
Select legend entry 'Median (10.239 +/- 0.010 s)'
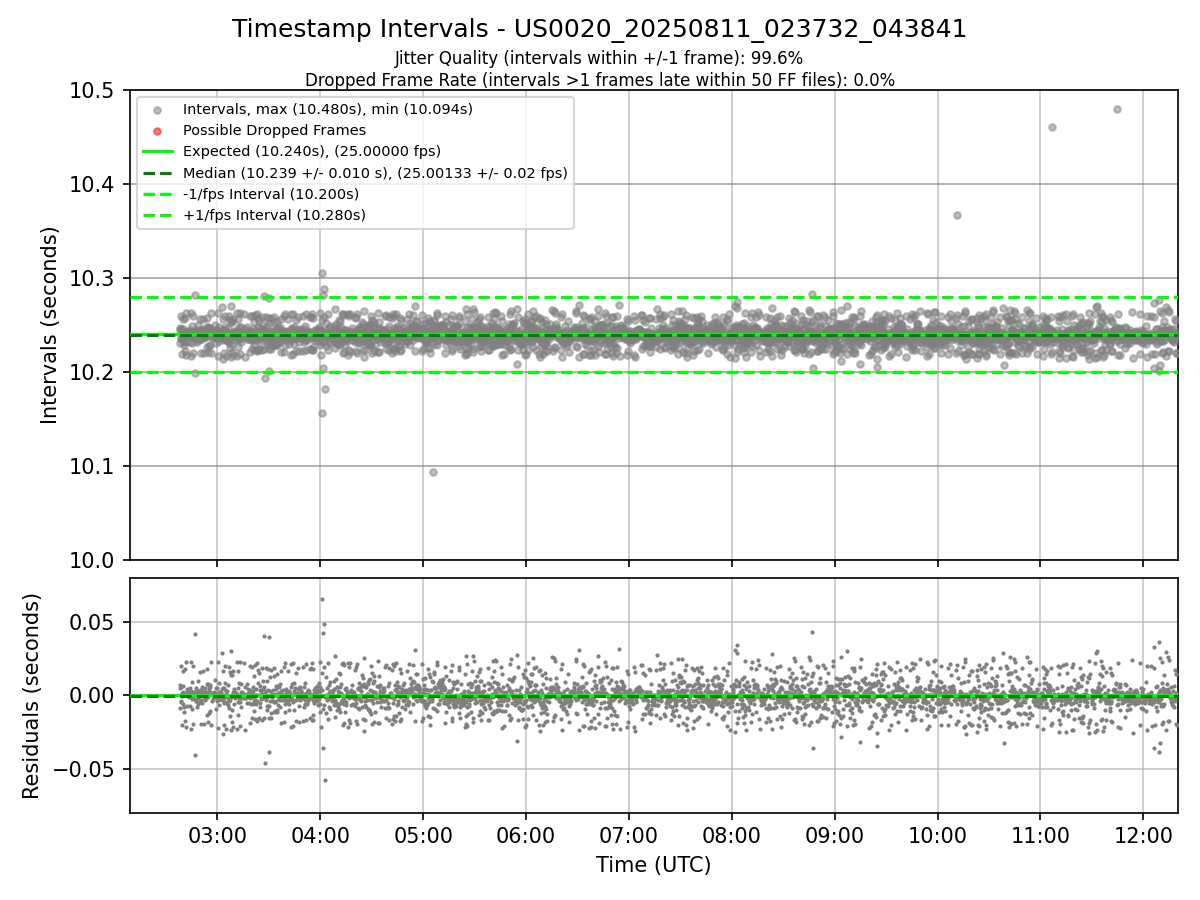pyautogui.click(x=375, y=173)
